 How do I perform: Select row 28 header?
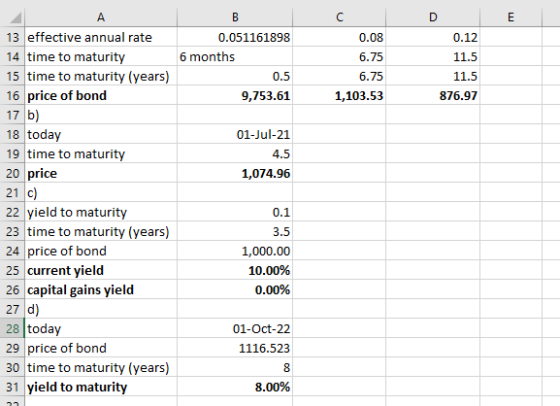12,329
